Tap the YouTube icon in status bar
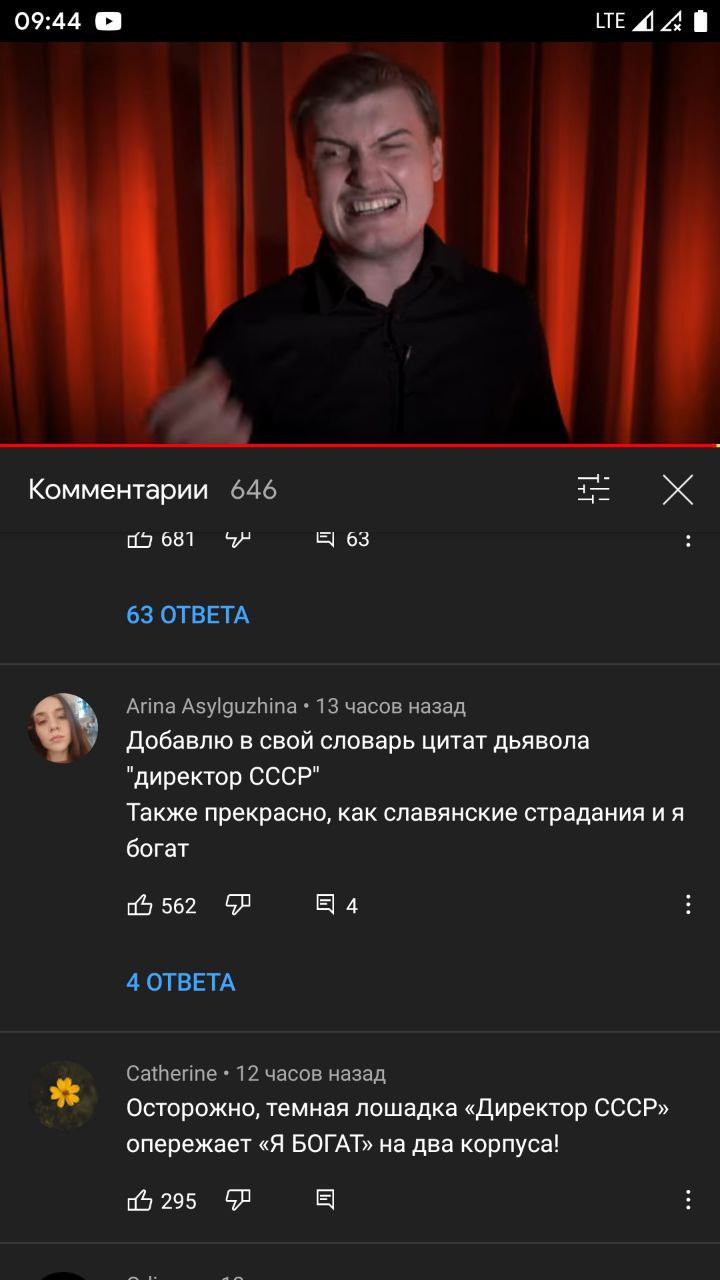 pyautogui.click(x=108, y=21)
